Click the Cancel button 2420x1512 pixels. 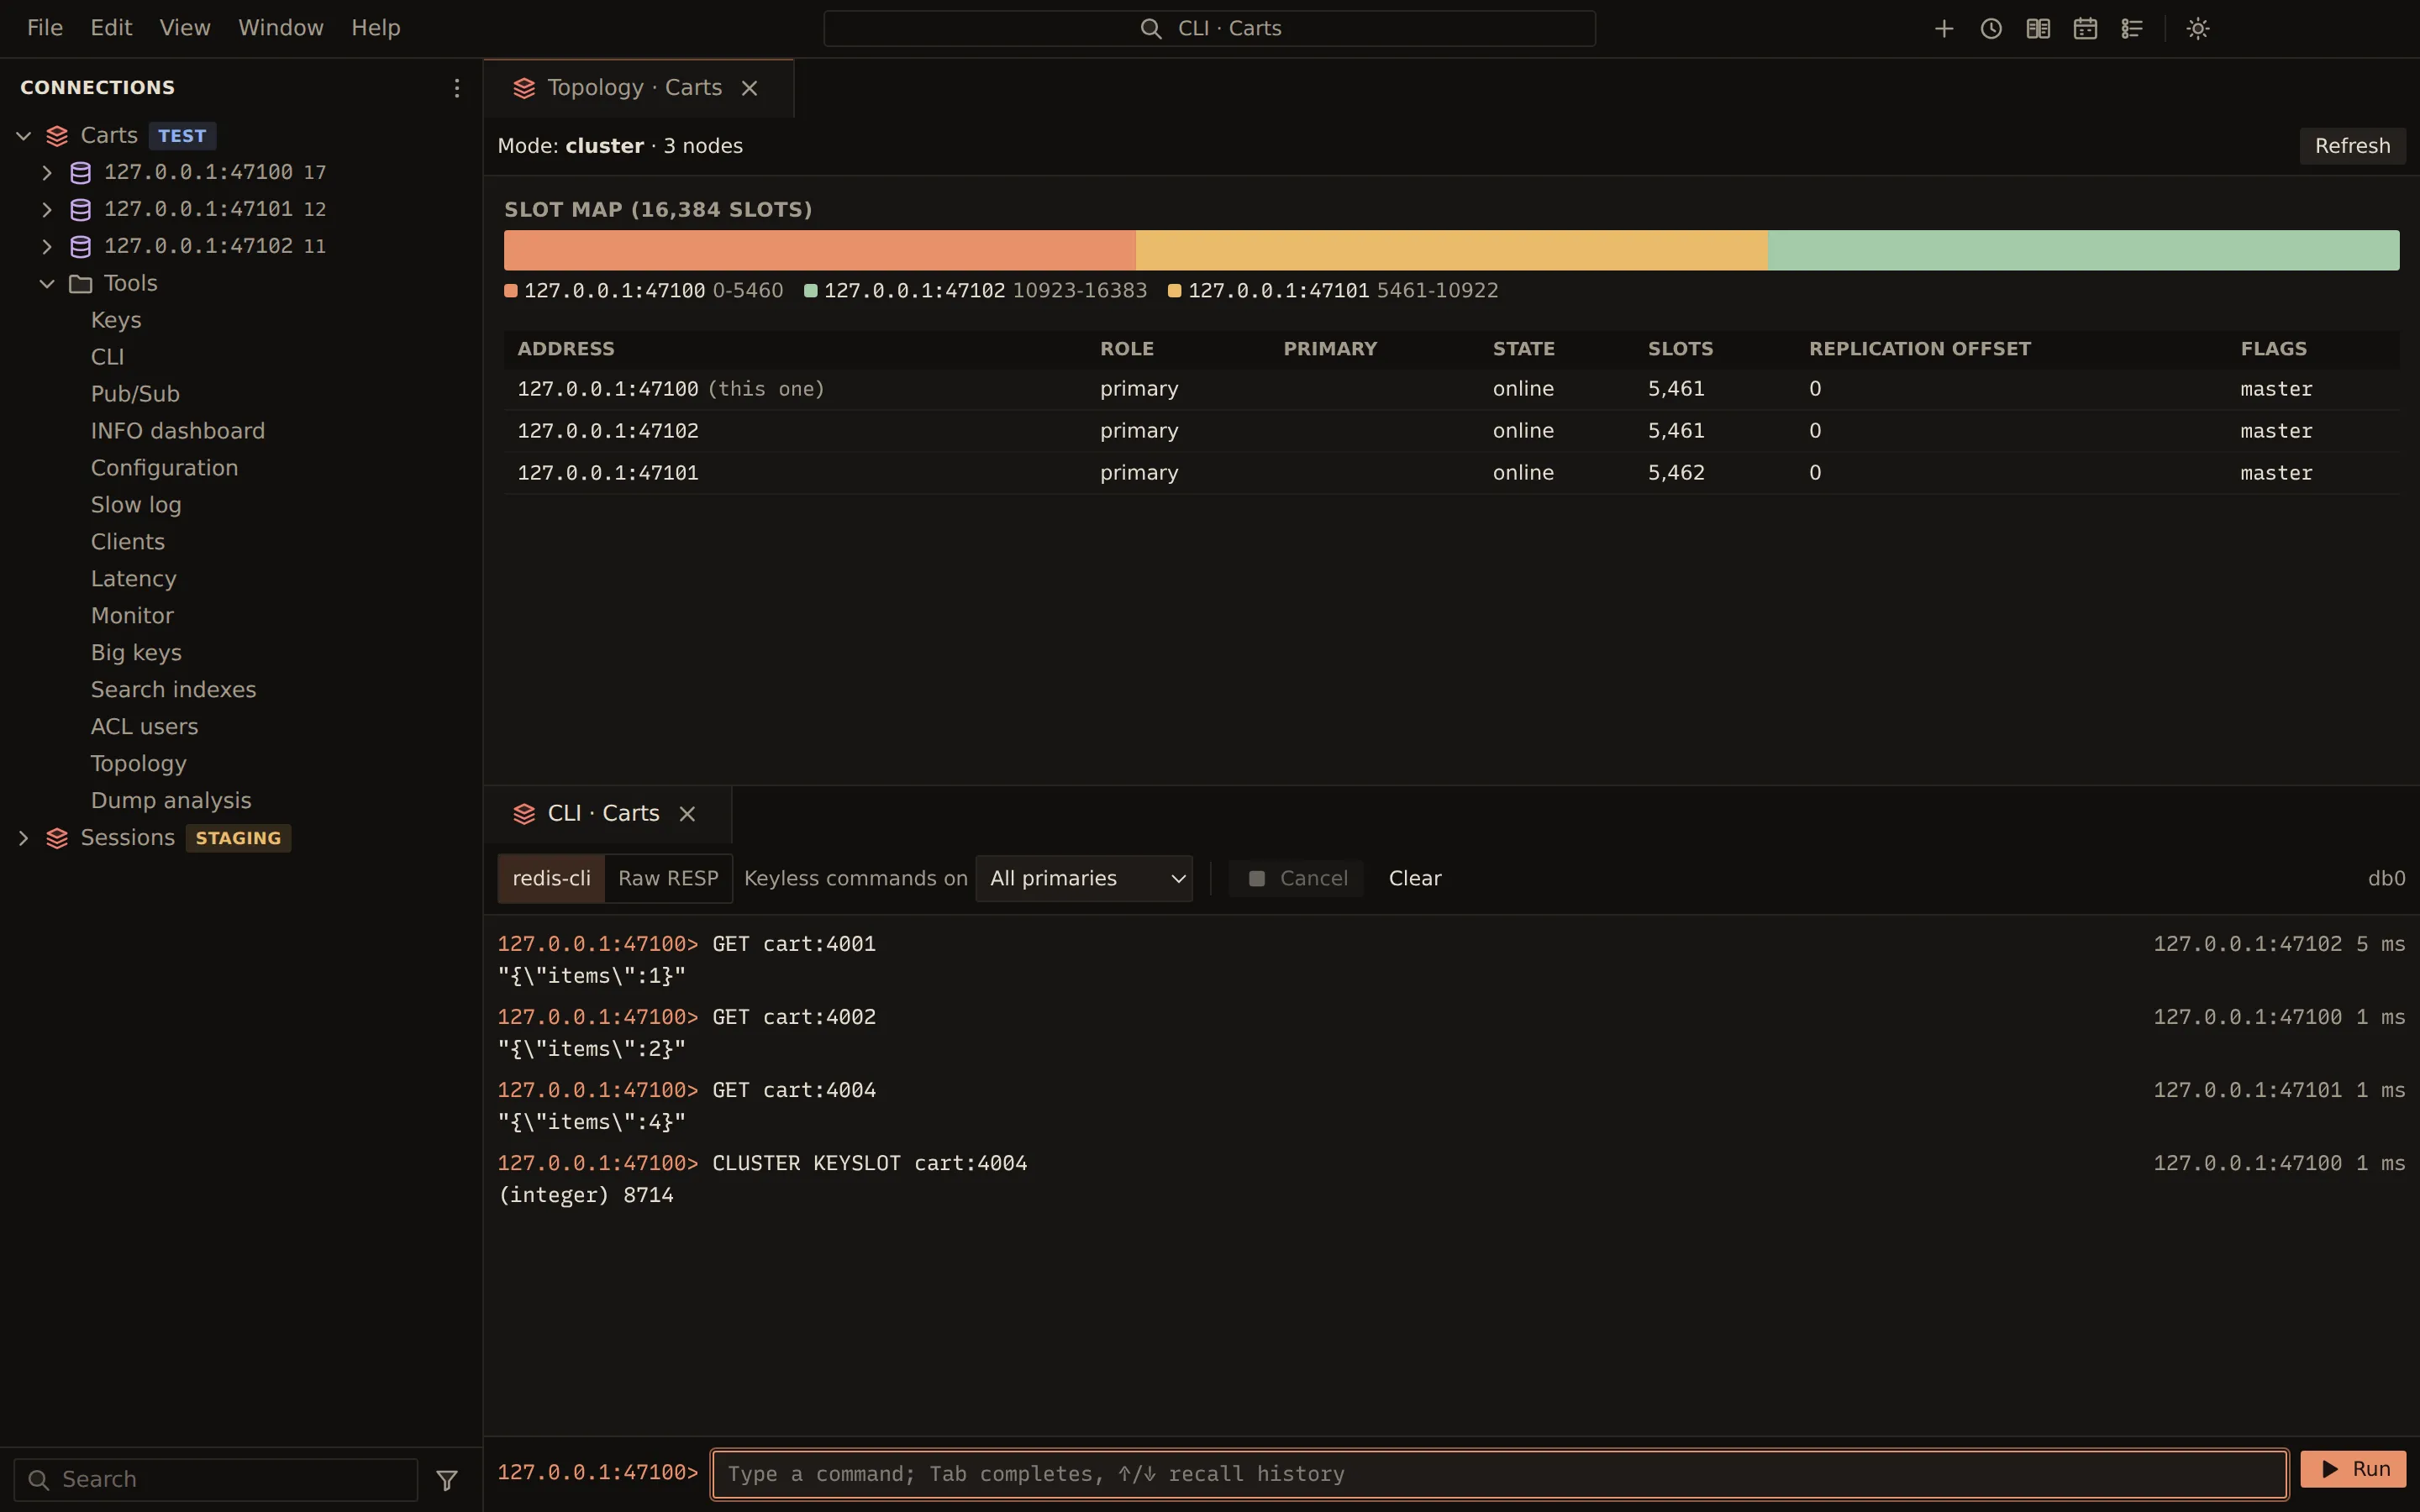tap(1297, 878)
